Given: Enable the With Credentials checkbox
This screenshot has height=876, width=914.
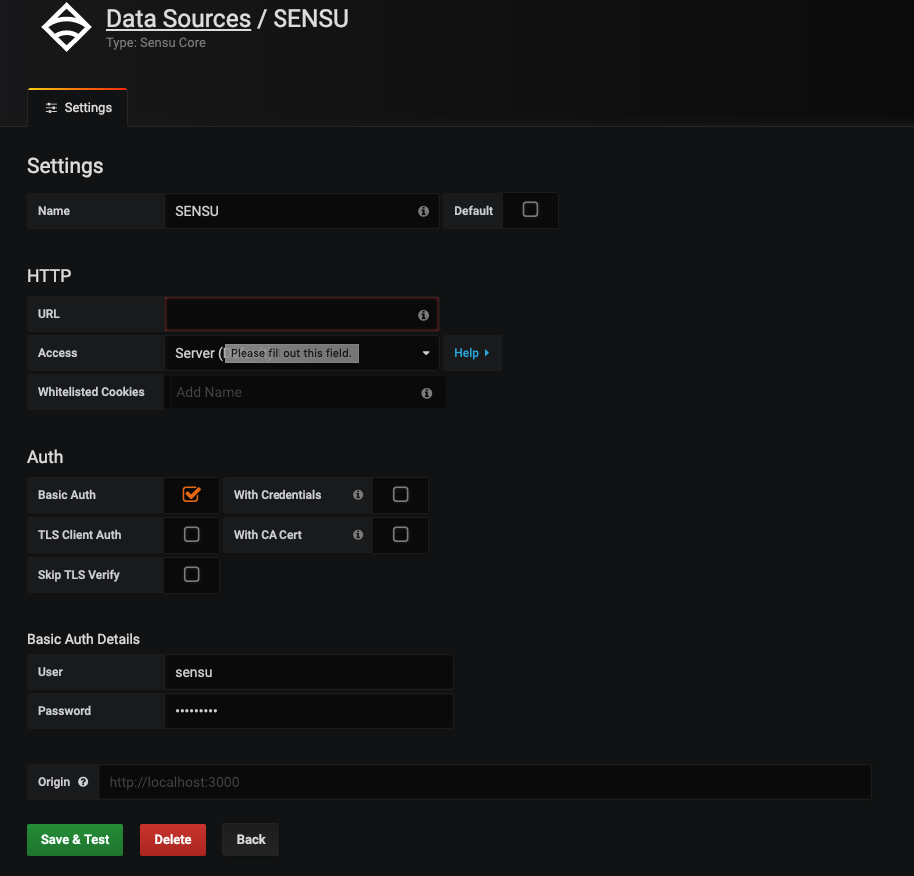Looking at the screenshot, I should (400, 494).
